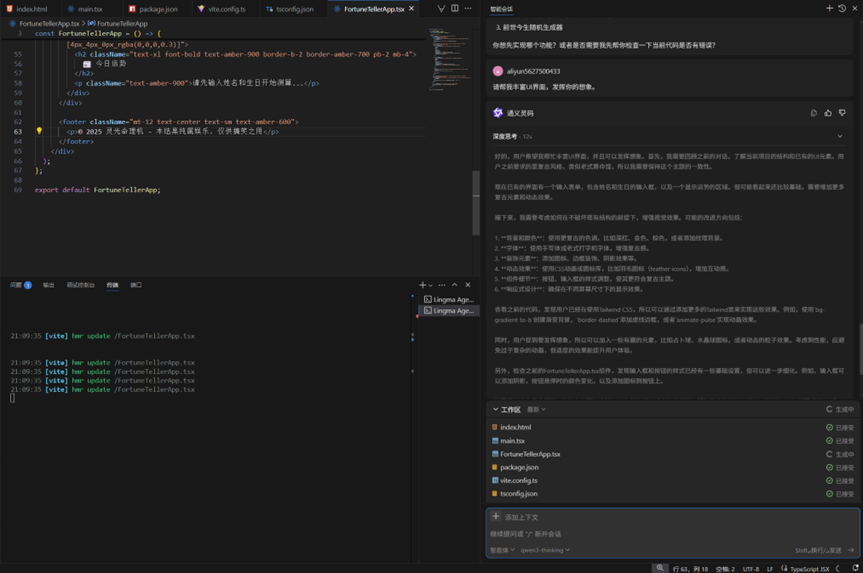Click the 生成中 status in workspace header
The height and width of the screenshot is (573, 863).
[840, 410]
